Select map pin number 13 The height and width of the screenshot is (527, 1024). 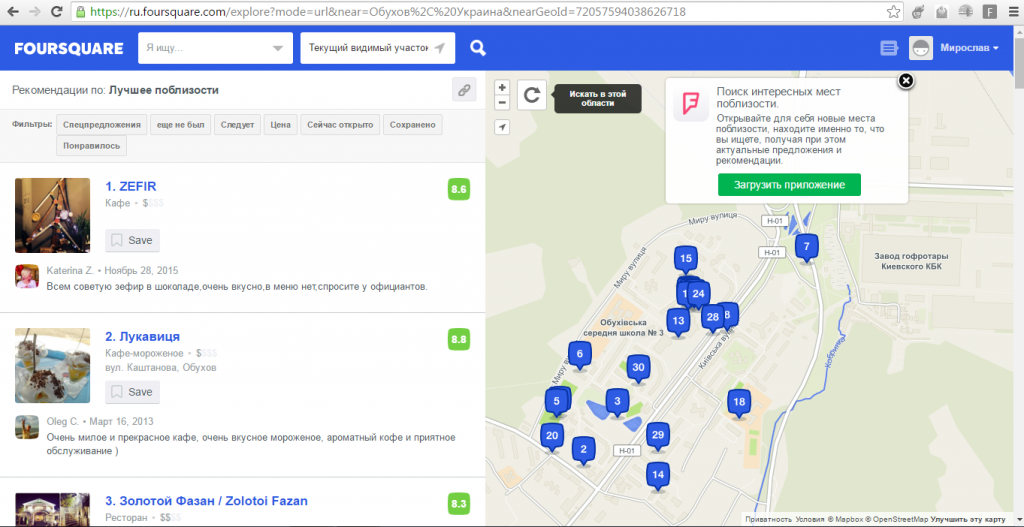pyautogui.click(x=678, y=323)
